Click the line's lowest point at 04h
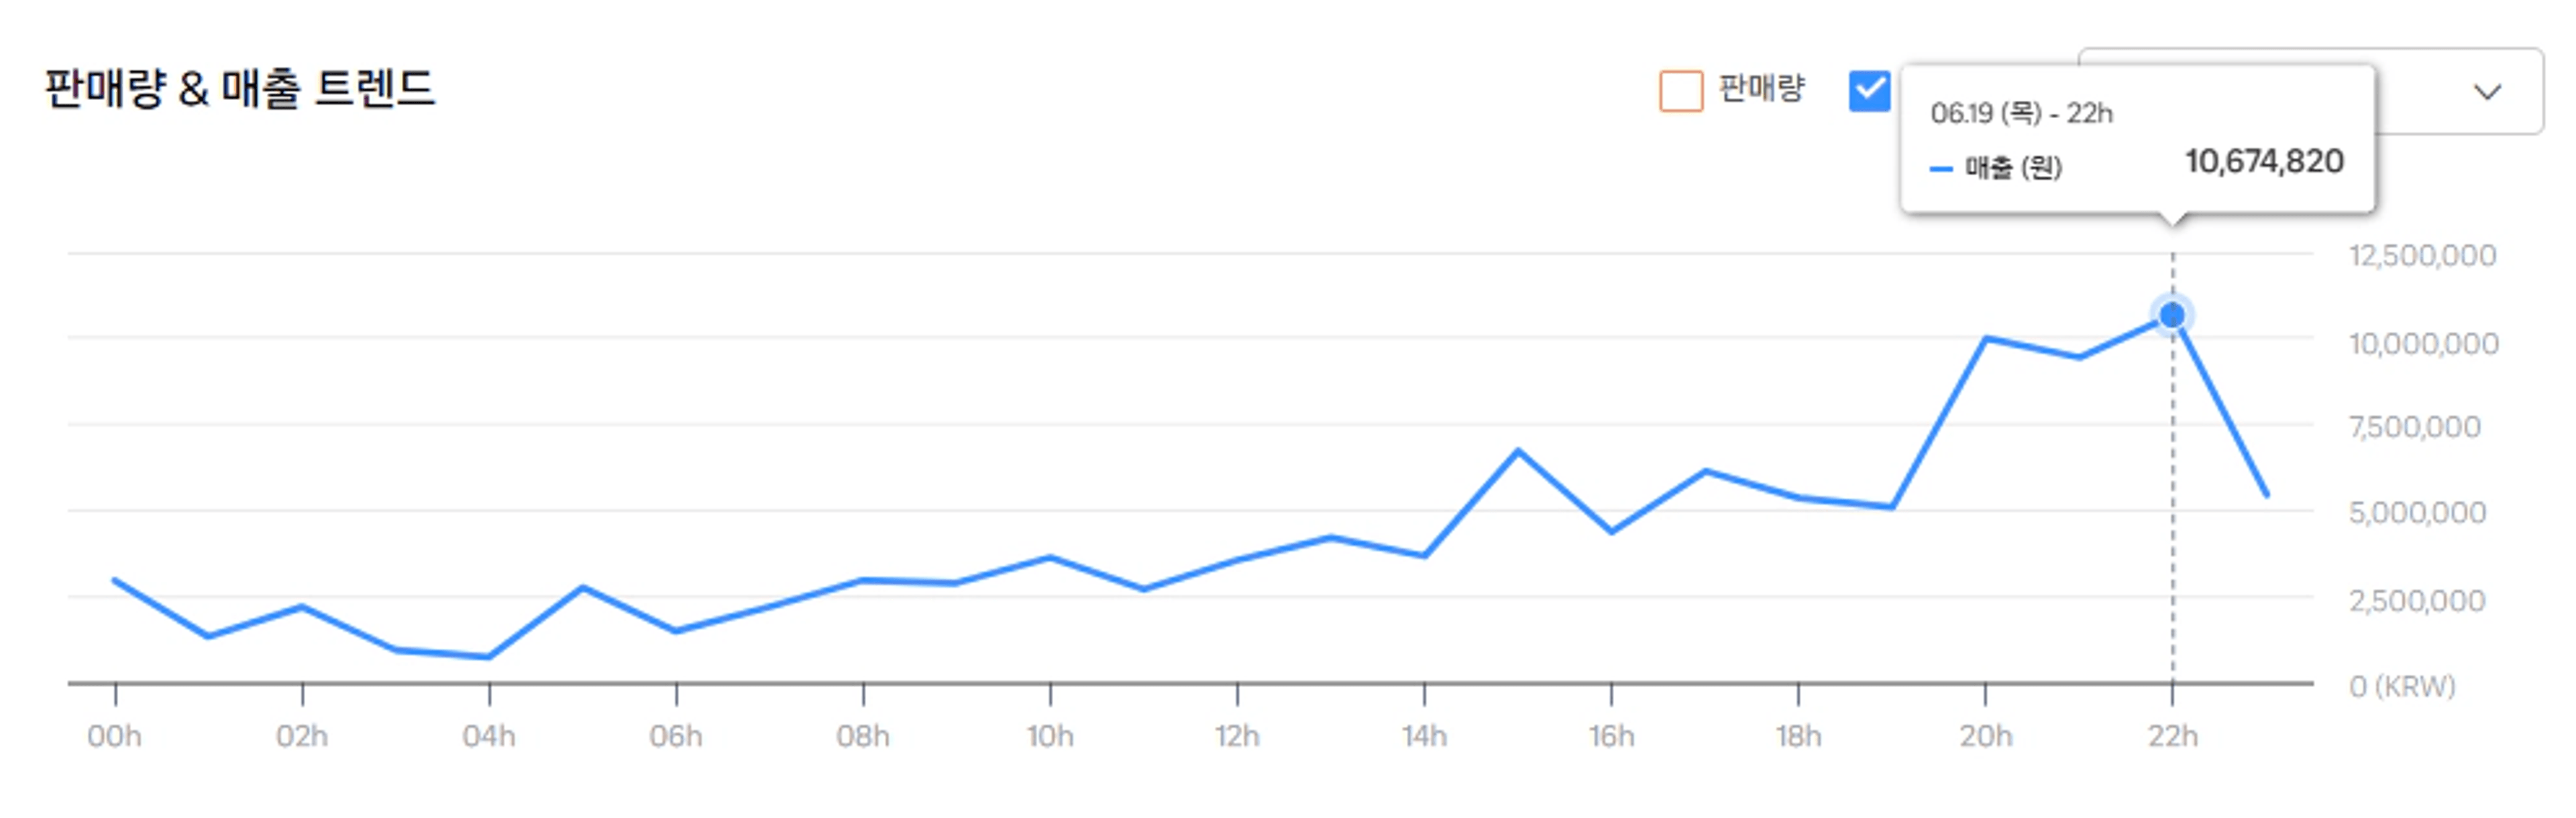This screenshot has width=2576, height=818. (x=489, y=657)
